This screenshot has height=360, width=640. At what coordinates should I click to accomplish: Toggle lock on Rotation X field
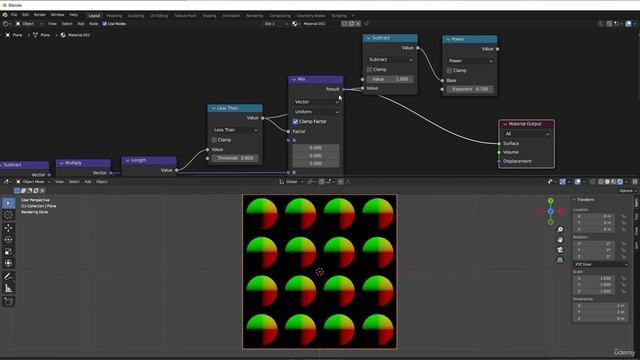623,244
